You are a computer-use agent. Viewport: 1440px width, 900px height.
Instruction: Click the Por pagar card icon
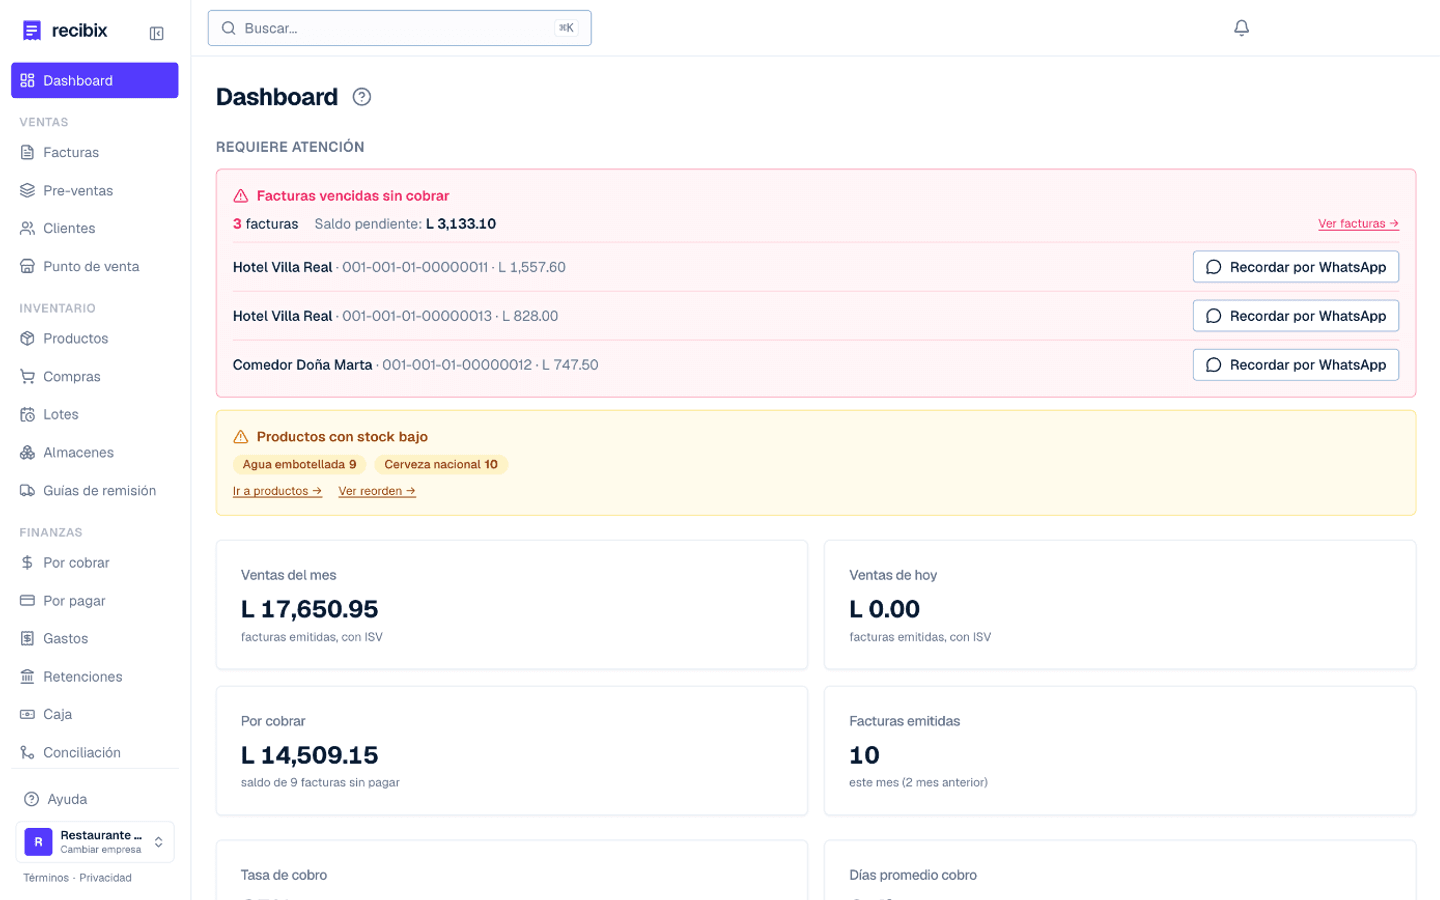point(27,600)
